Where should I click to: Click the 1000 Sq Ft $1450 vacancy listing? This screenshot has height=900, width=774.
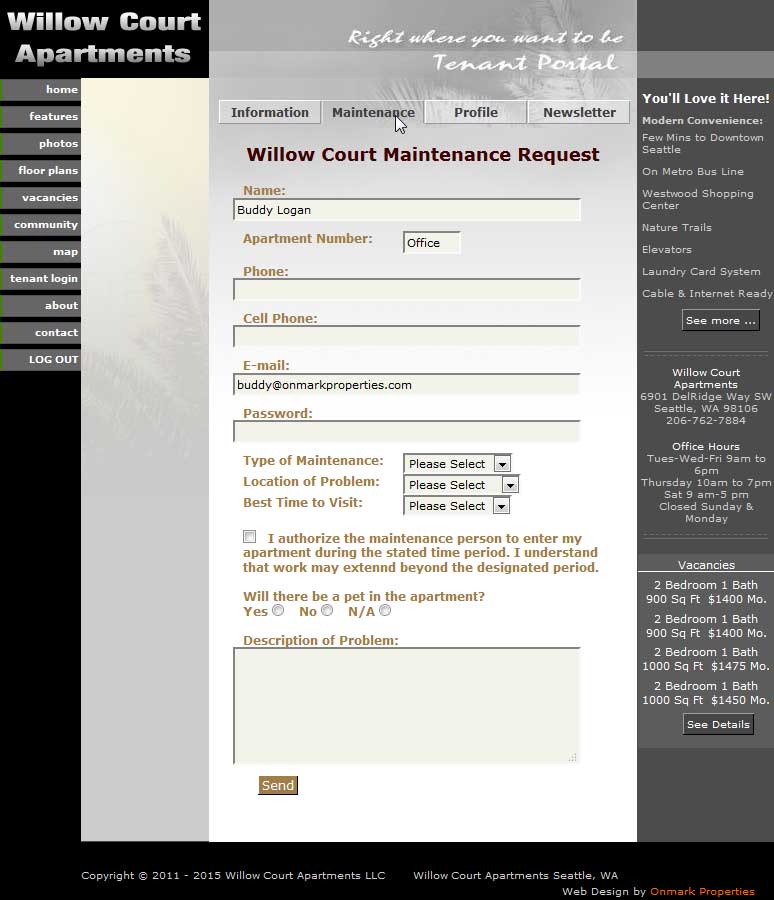pyautogui.click(x=706, y=693)
